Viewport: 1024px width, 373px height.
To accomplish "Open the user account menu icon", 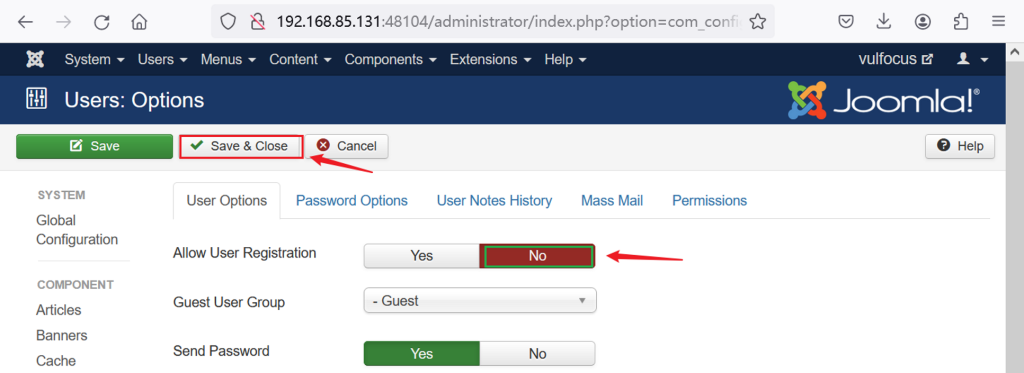I will tap(972, 59).
